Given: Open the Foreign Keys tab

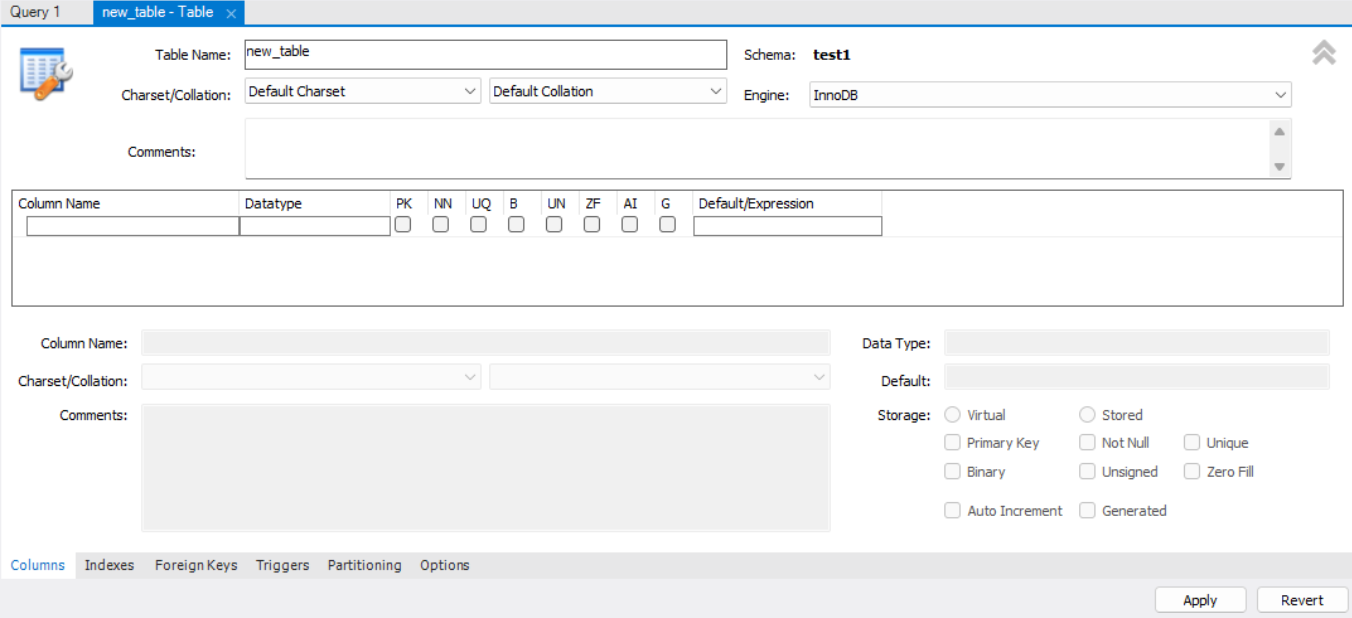Looking at the screenshot, I should tap(196, 565).
